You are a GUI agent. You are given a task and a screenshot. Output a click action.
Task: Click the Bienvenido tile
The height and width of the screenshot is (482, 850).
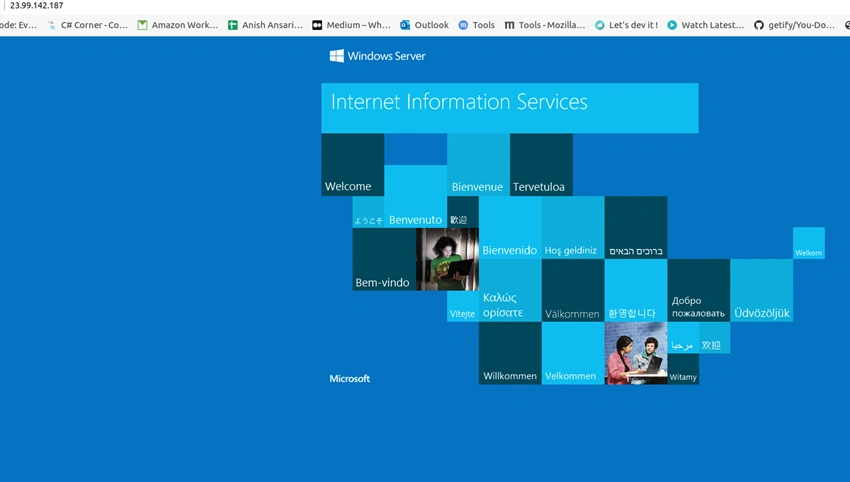(x=510, y=228)
